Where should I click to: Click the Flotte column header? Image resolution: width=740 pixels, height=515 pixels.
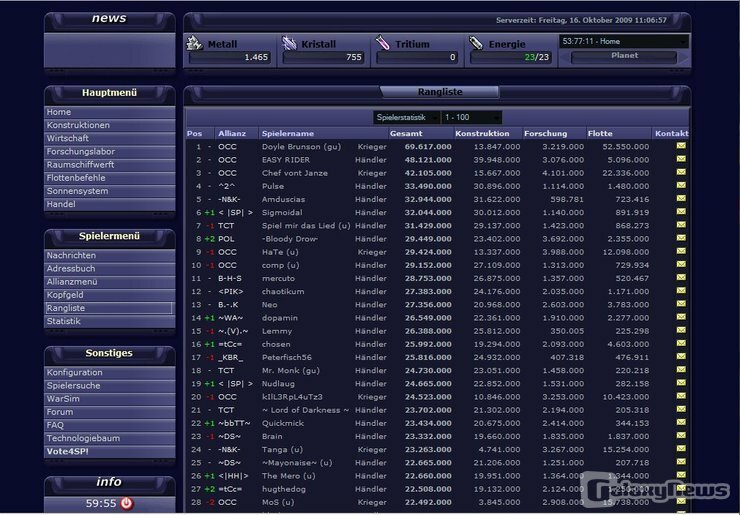tap(600, 134)
